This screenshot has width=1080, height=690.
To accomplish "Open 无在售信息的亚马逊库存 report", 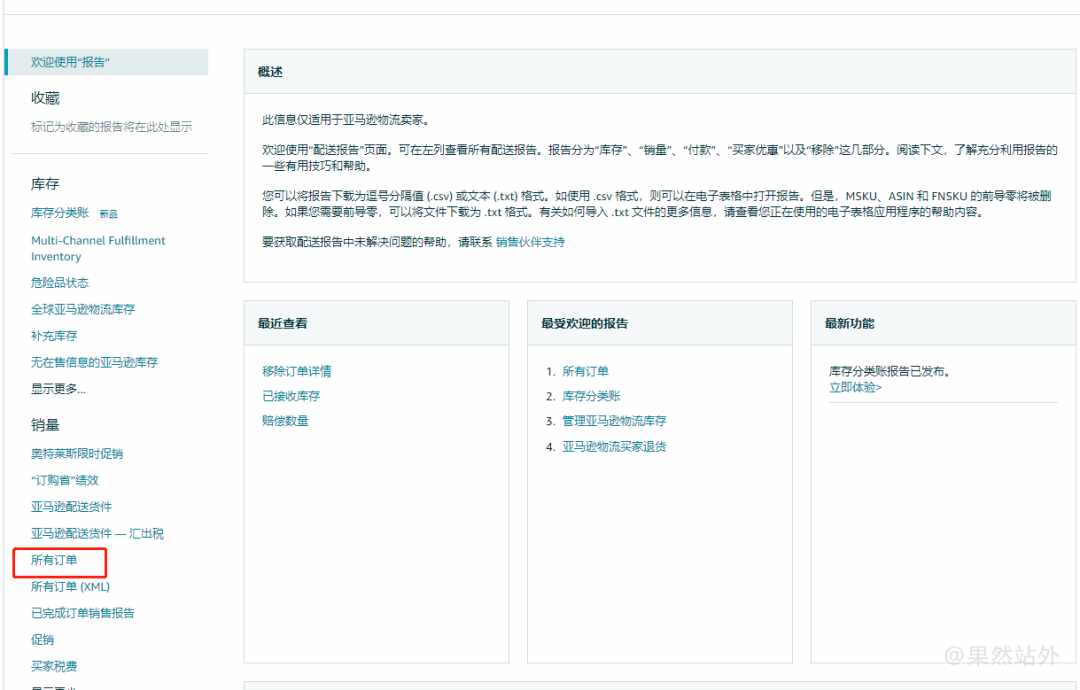I will click(x=94, y=362).
